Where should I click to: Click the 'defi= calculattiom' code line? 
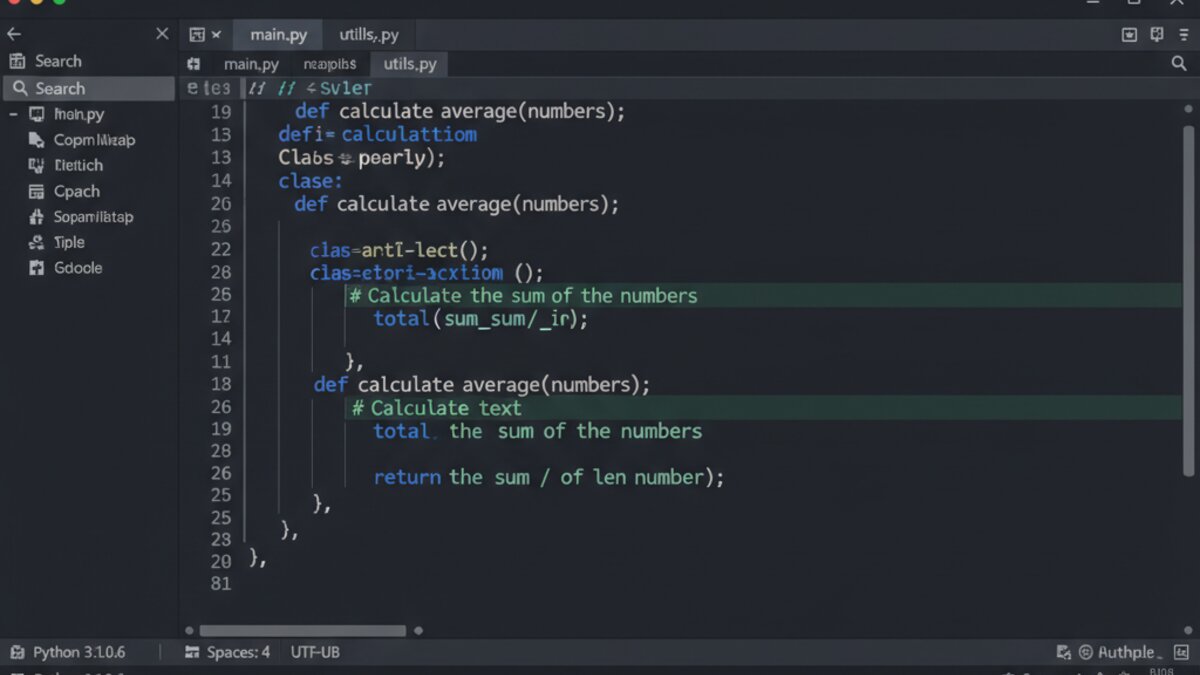click(378, 134)
